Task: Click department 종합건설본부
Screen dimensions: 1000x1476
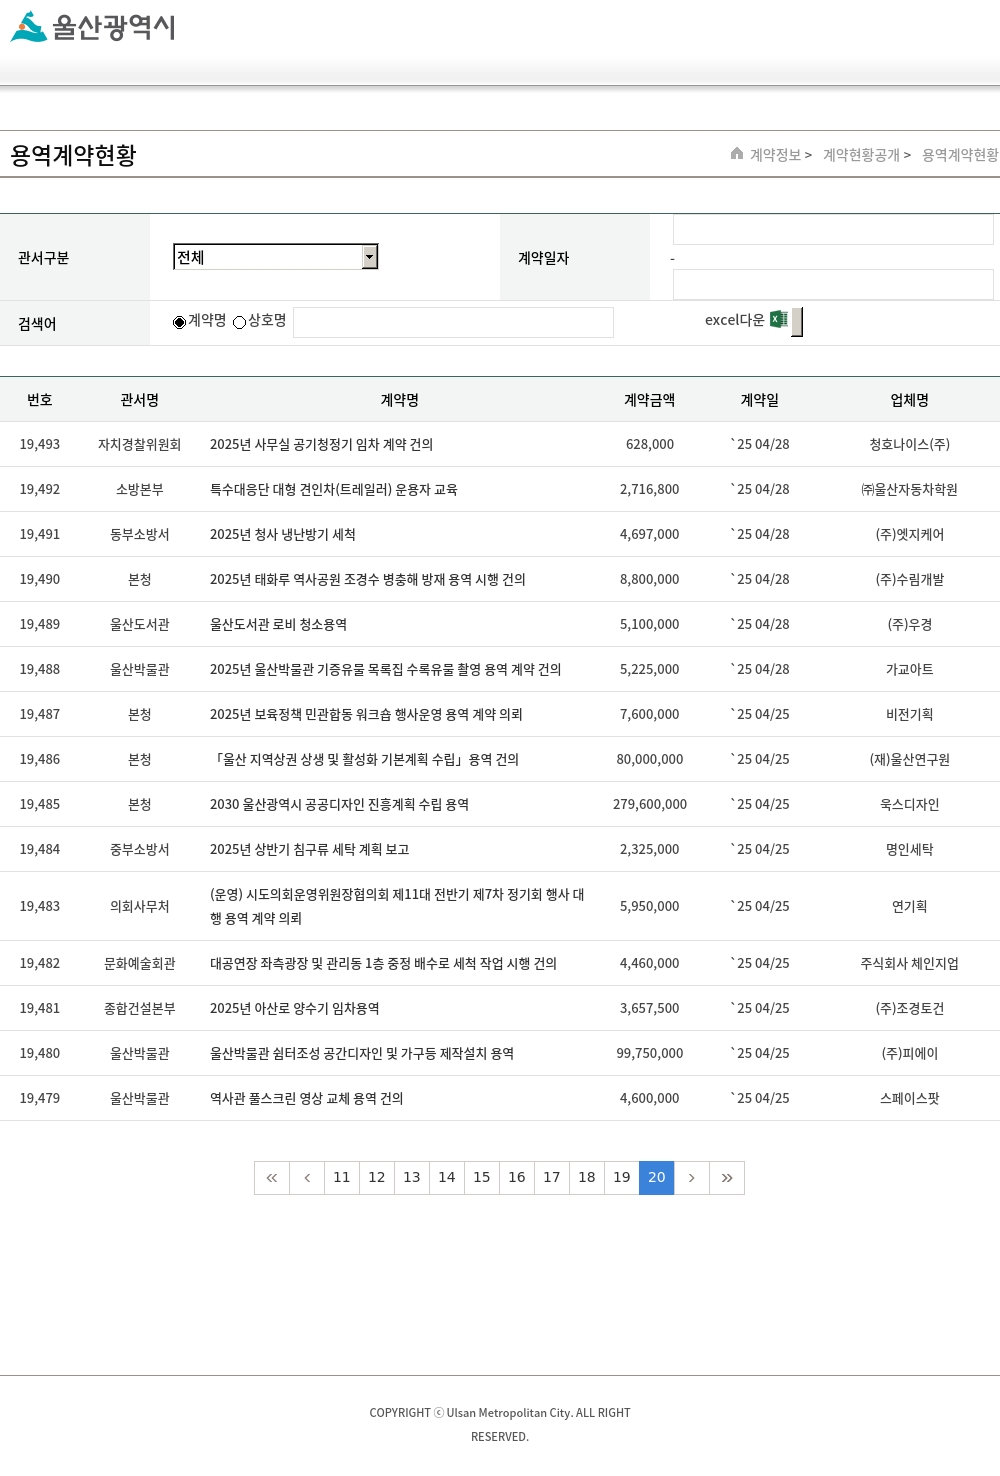Action: [140, 1009]
